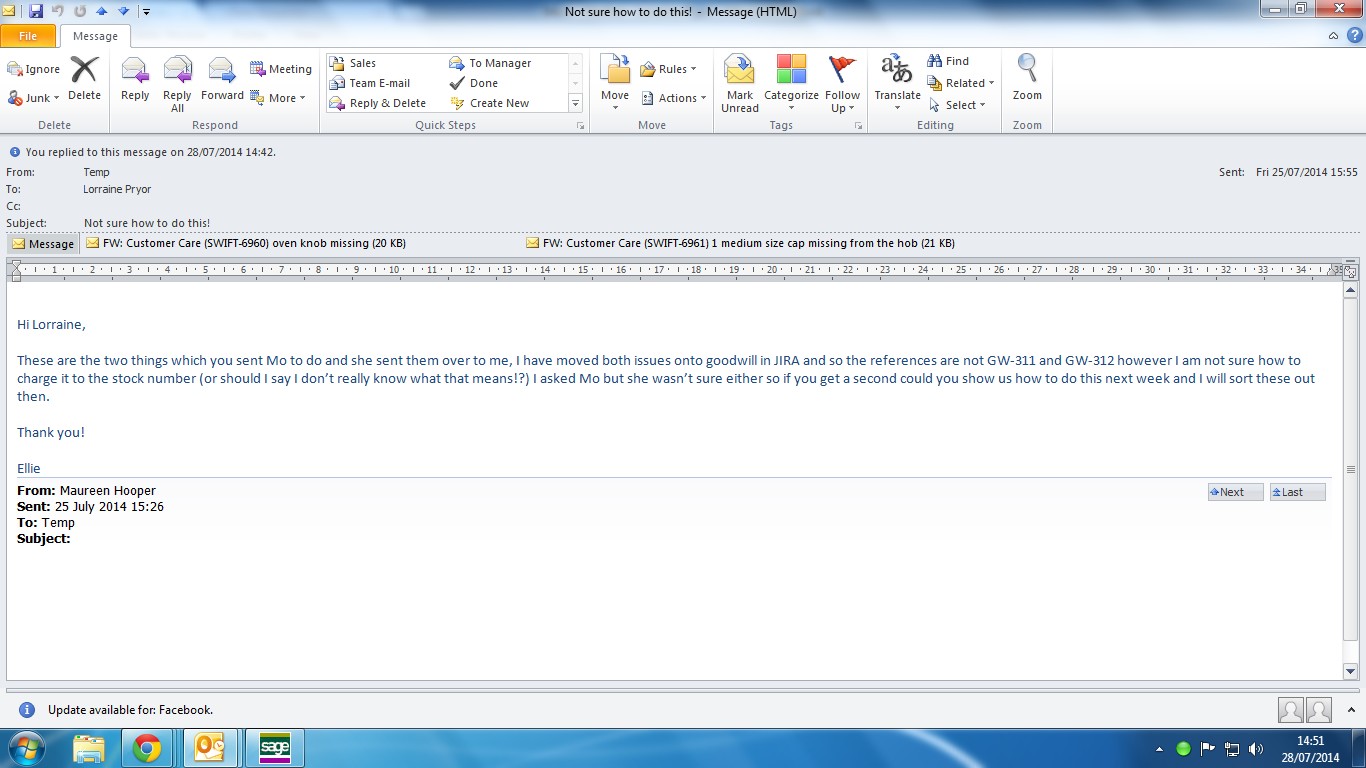Reply with a Meeting request

coord(281,69)
